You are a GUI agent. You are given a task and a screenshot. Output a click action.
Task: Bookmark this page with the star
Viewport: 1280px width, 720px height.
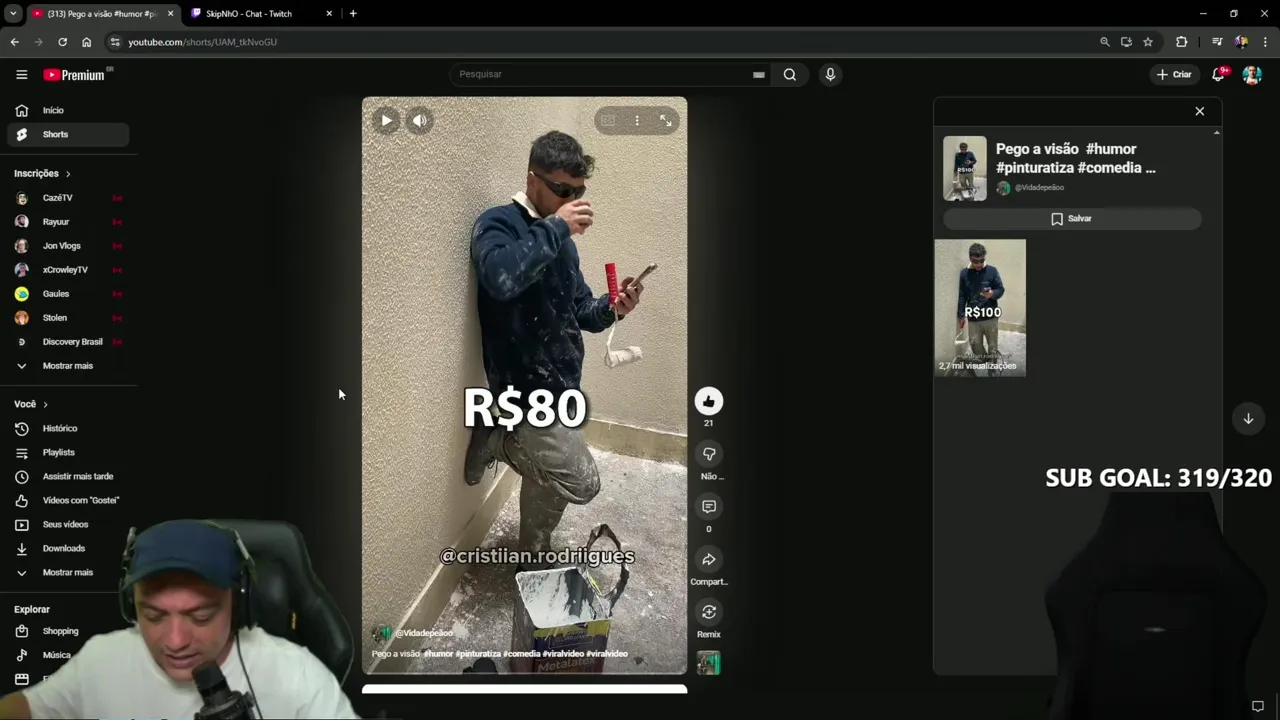[1148, 42]
